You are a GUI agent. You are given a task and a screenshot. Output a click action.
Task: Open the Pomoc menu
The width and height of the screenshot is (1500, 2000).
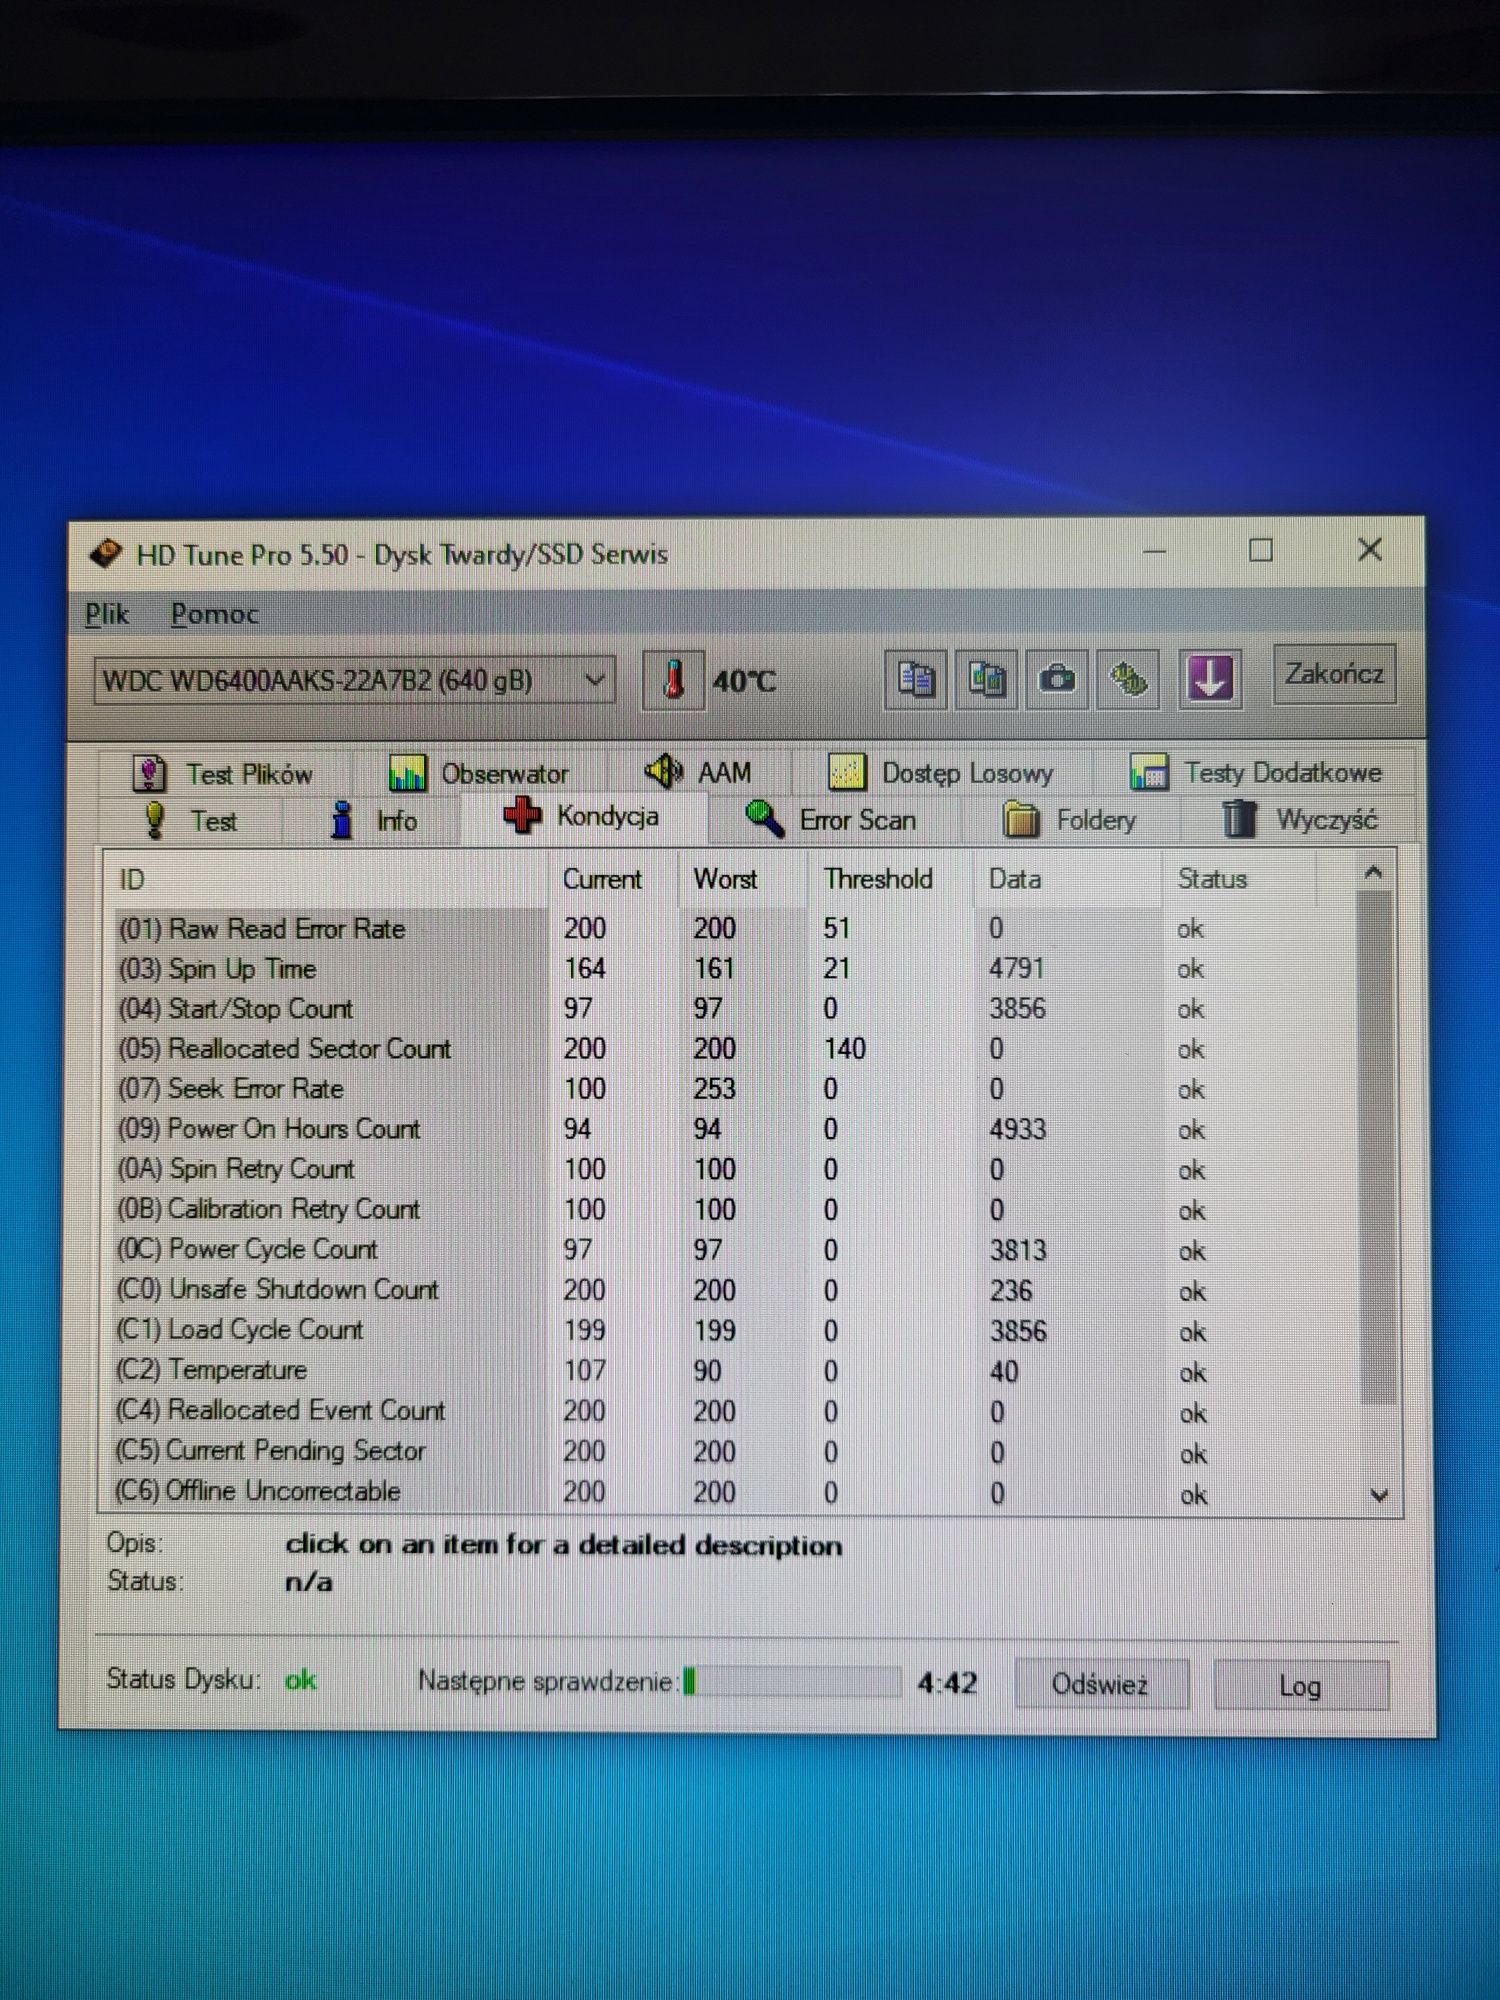pyautogui.click(x=214, y=614)
